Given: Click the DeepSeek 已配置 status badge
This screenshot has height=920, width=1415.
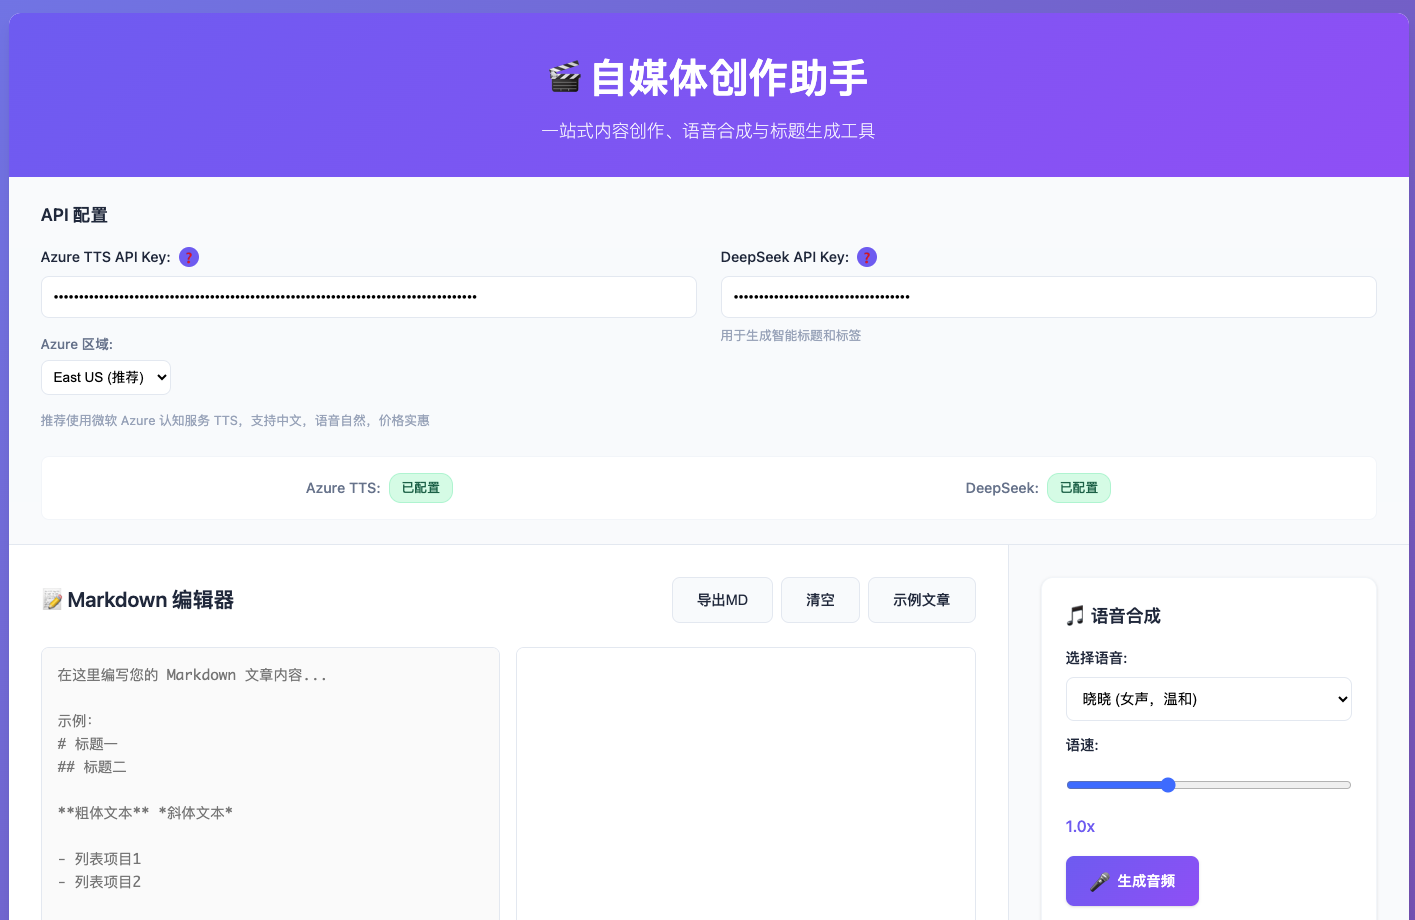Looking at the screenshot, I should (x=1078, y=488).
